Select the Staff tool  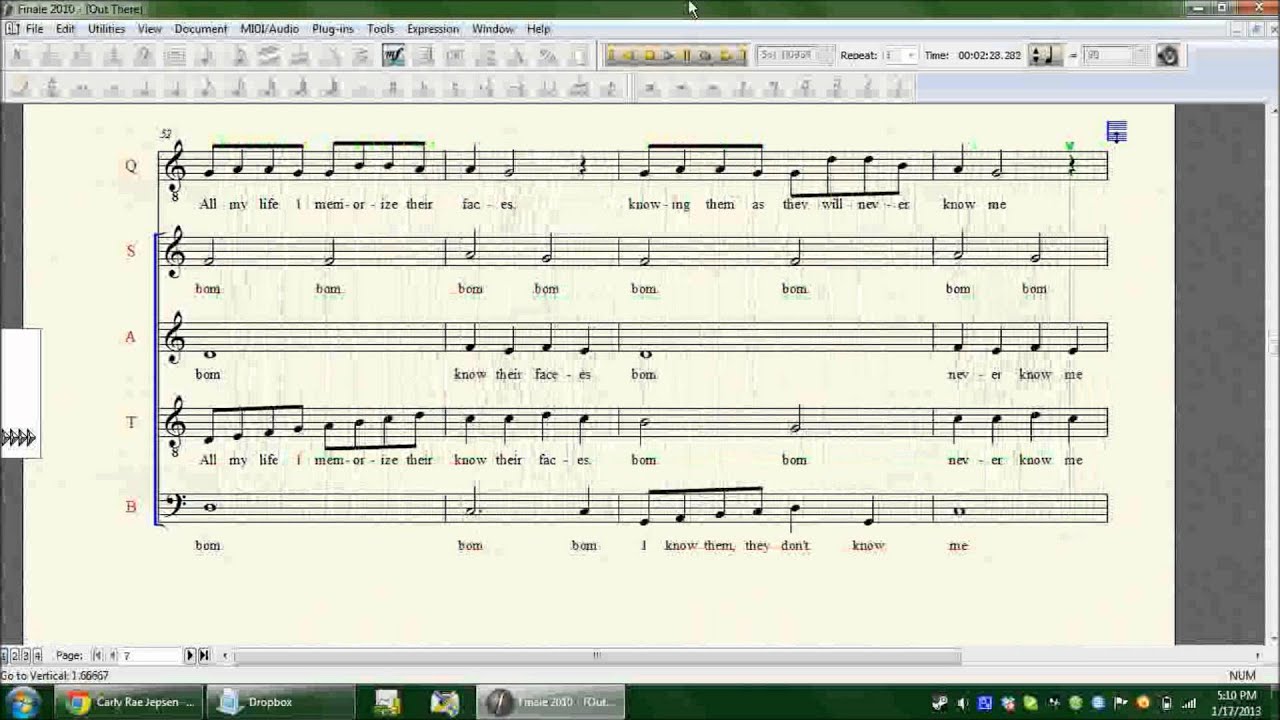pos(50,56)
